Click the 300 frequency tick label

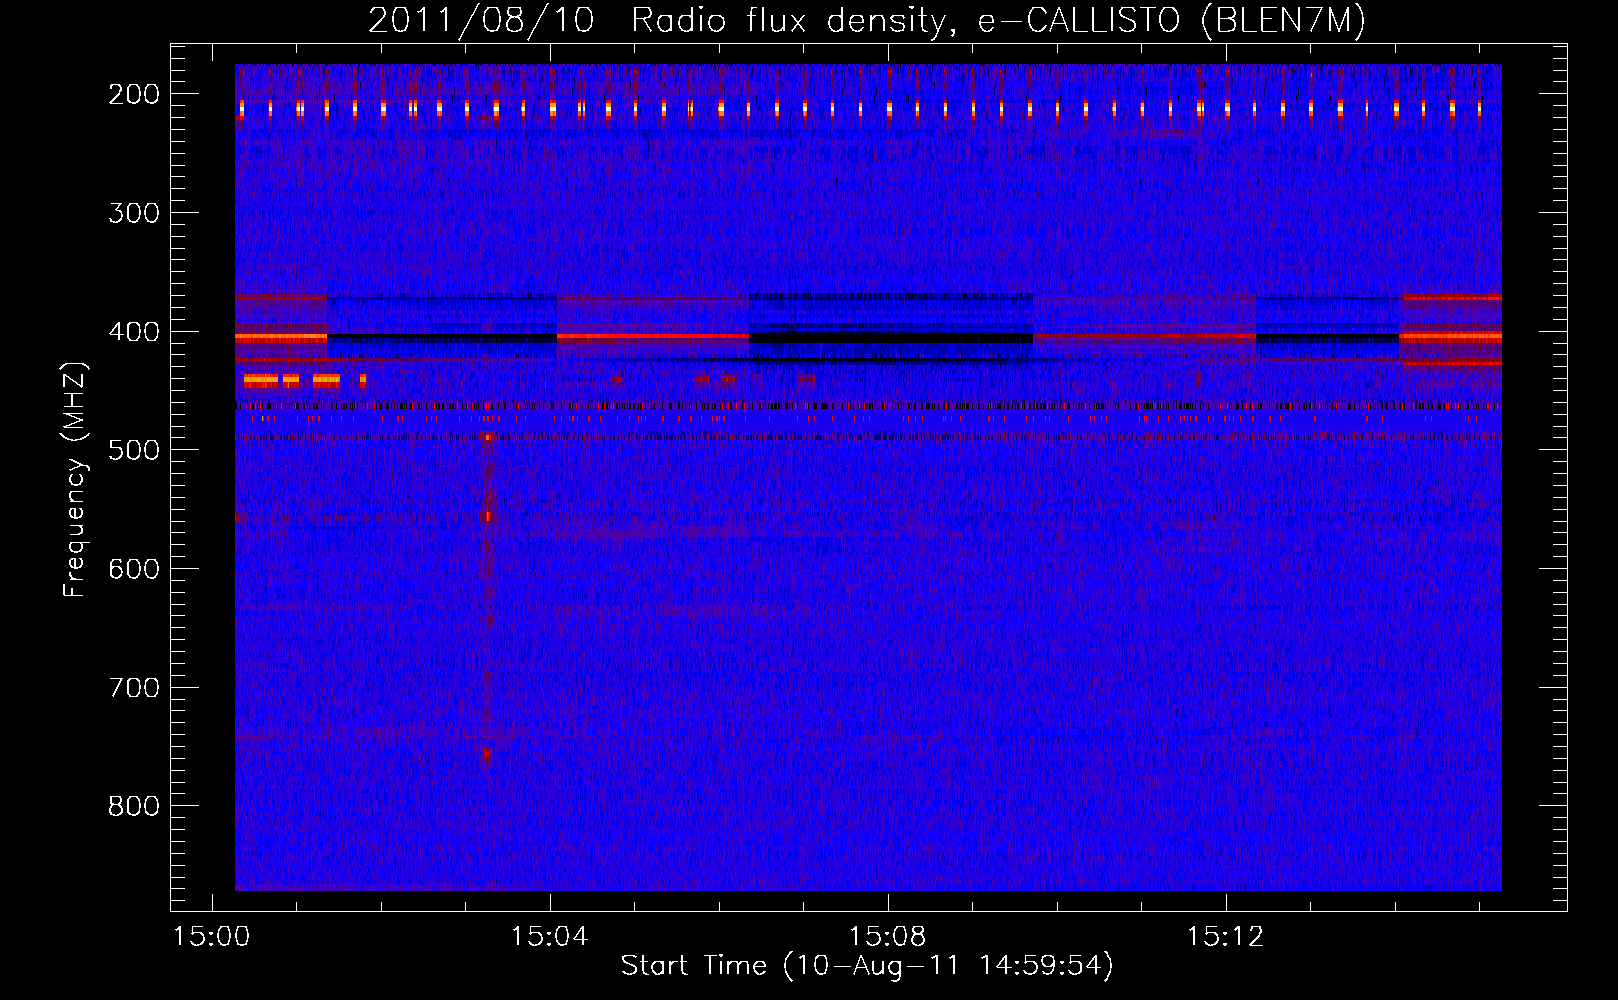tap(134, 213)
